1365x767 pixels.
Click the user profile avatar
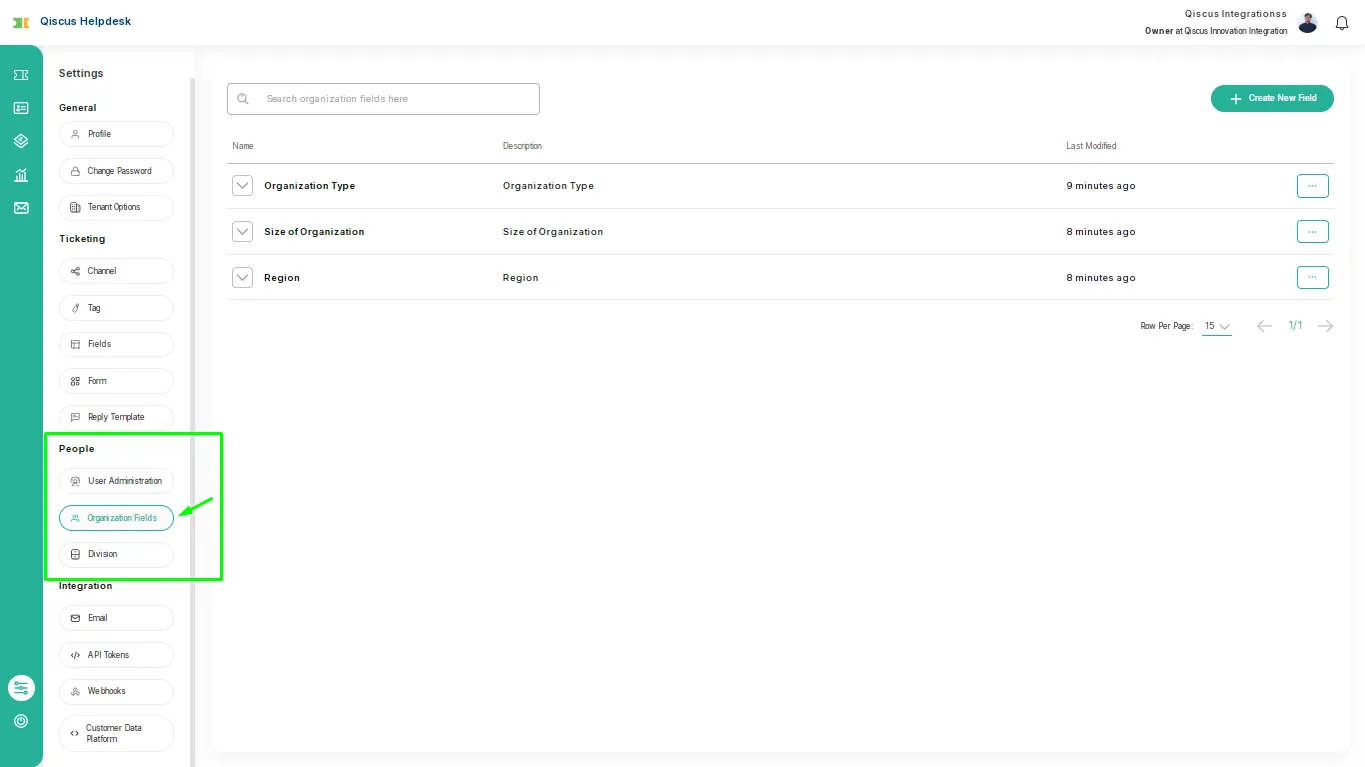1307,23
